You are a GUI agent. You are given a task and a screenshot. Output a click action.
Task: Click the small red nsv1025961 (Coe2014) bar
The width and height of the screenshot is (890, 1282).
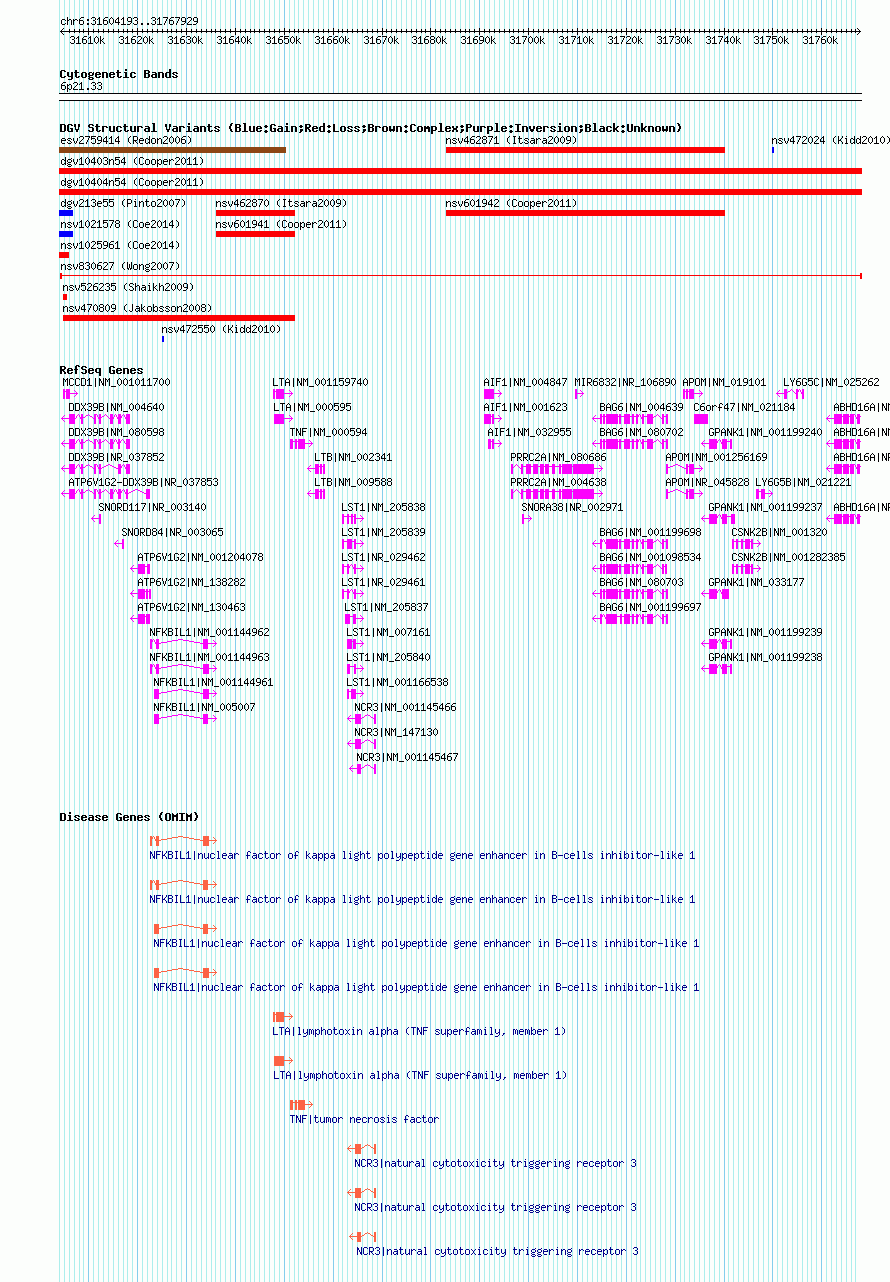64,255
